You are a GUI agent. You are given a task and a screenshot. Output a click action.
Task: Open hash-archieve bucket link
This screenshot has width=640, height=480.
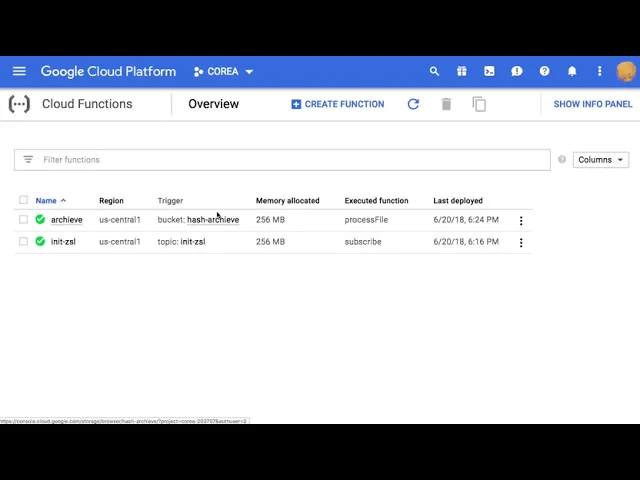(x=213, y=220)
